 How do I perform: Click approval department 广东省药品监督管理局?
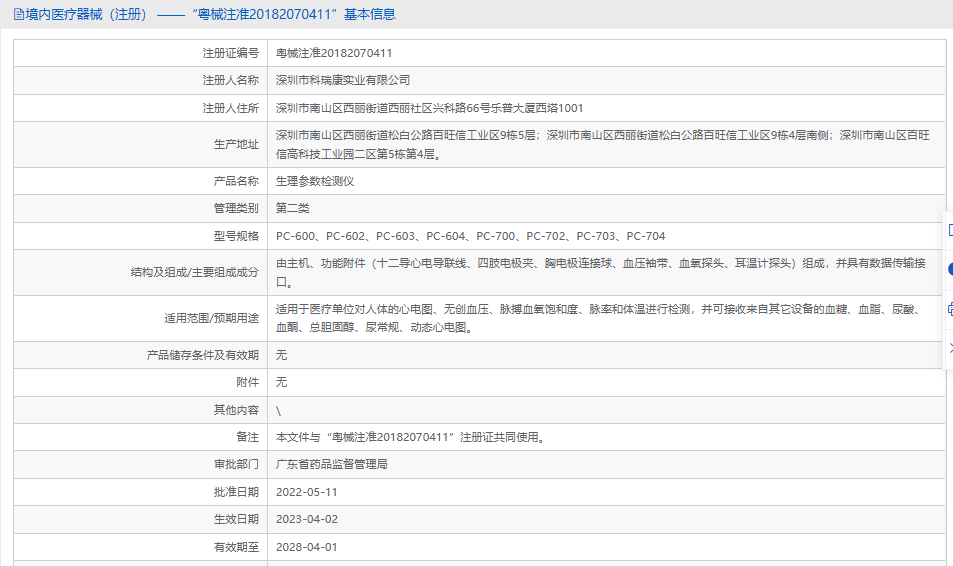click(x=331, y=464)
